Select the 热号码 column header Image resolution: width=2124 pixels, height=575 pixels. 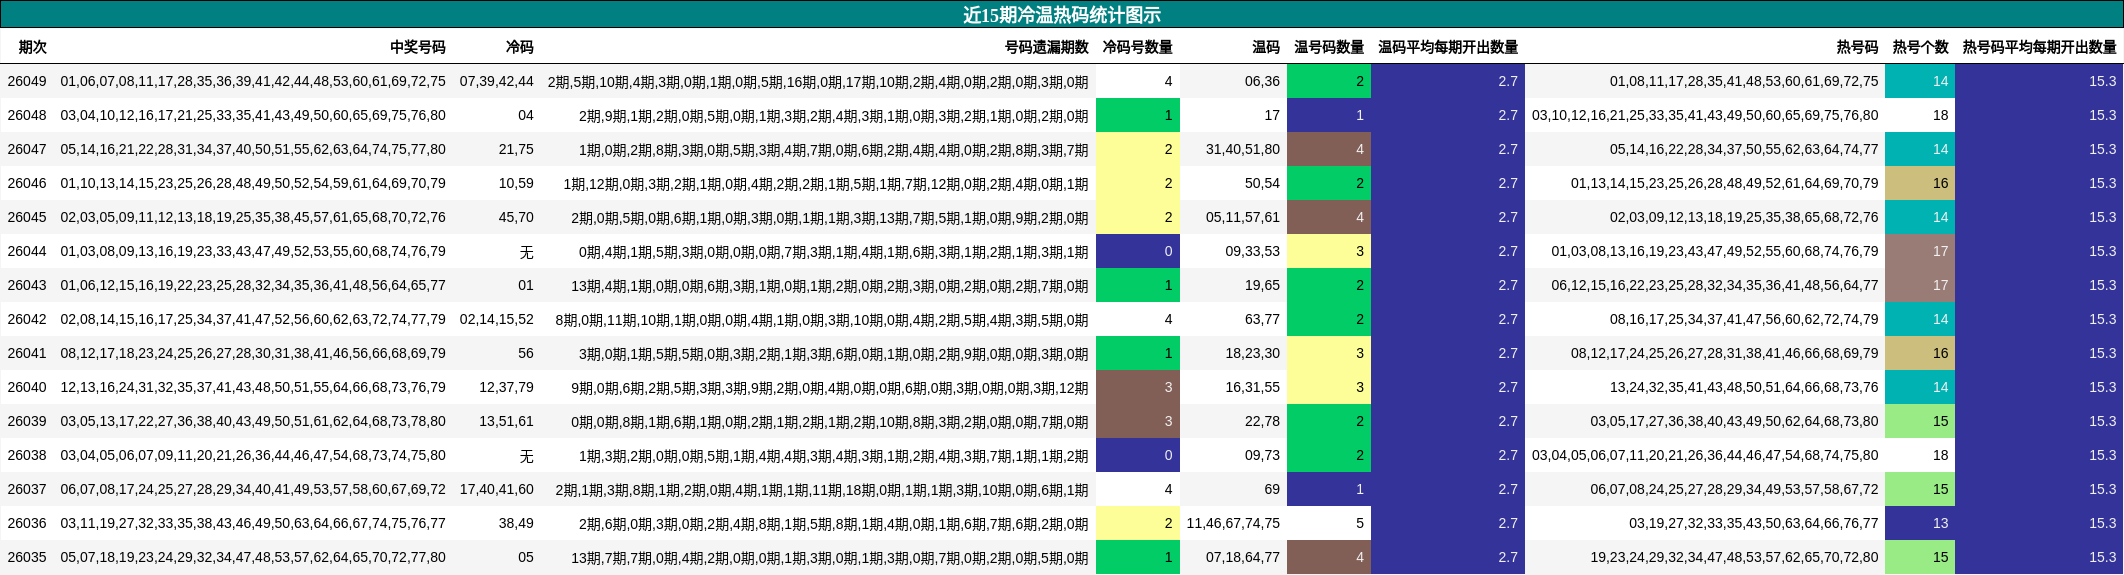(1857, 47)
